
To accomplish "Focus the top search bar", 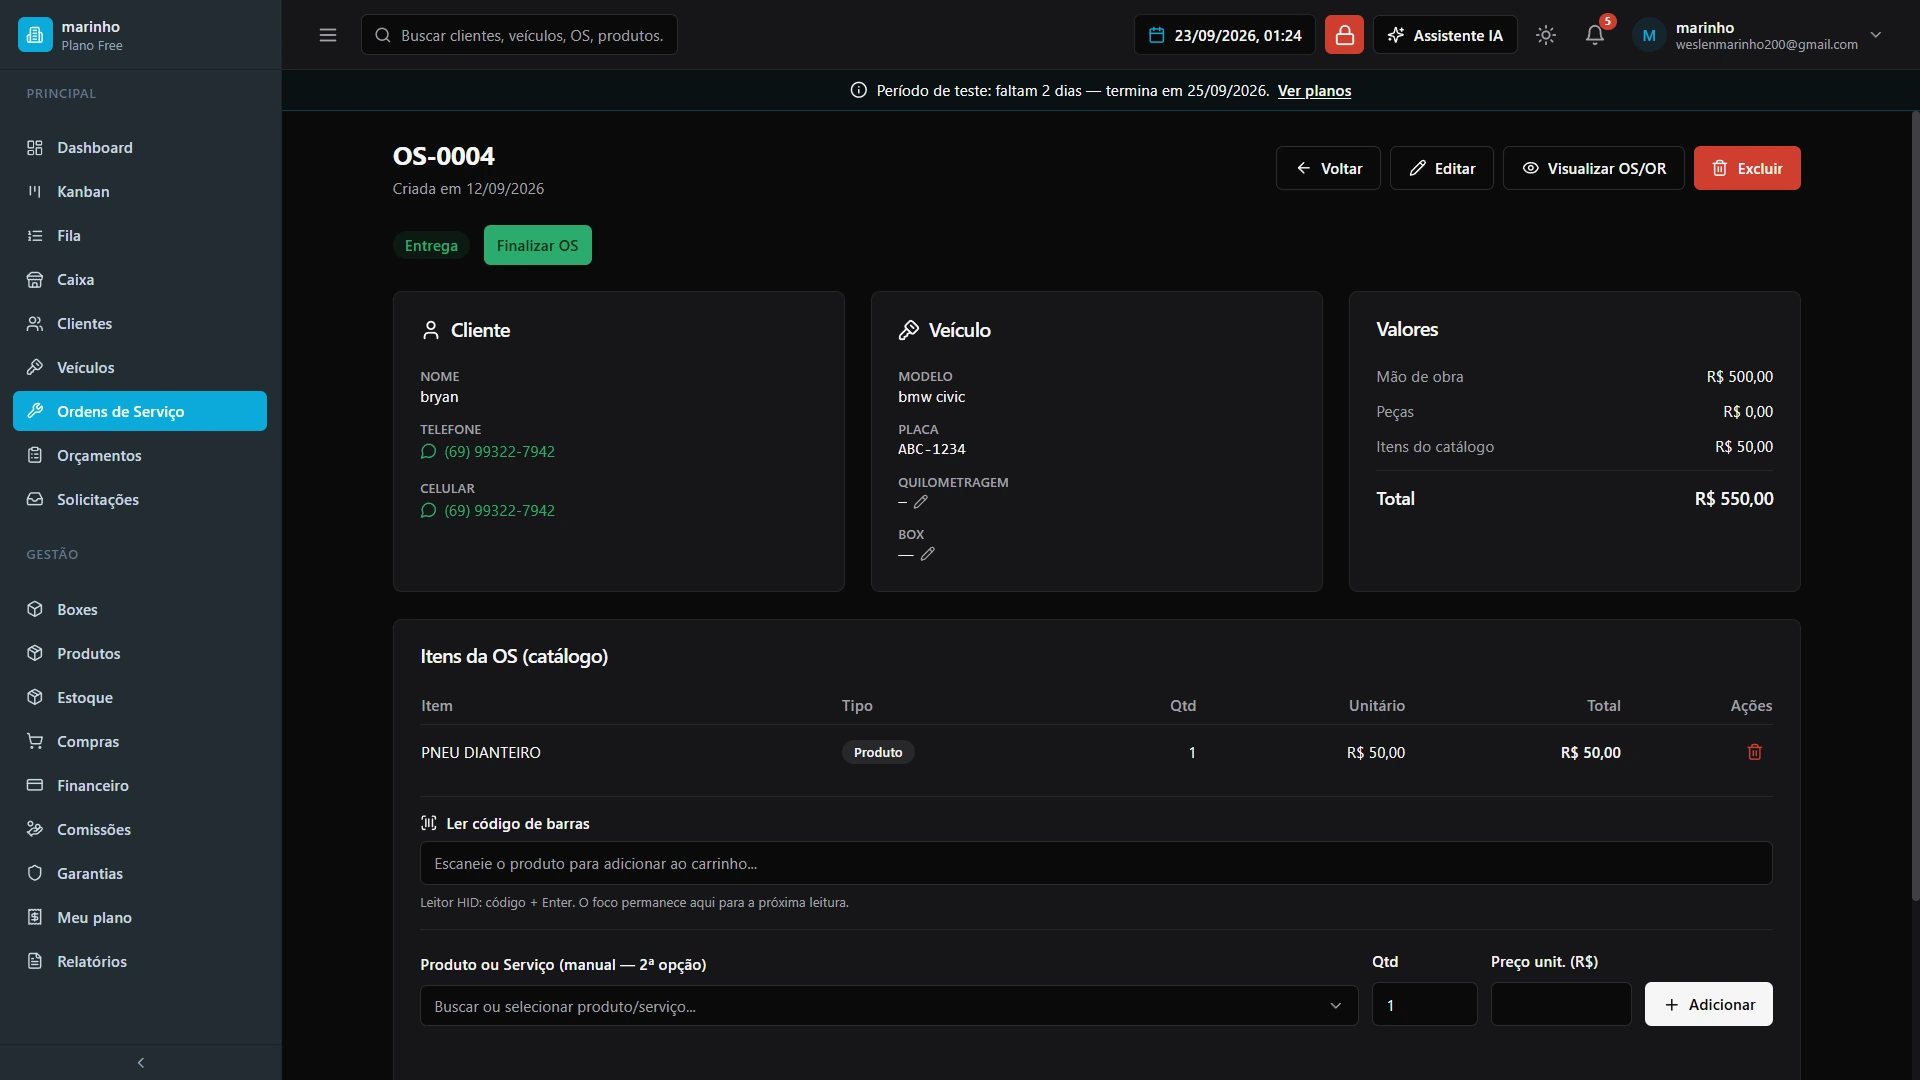I will [x=519, y=35].
